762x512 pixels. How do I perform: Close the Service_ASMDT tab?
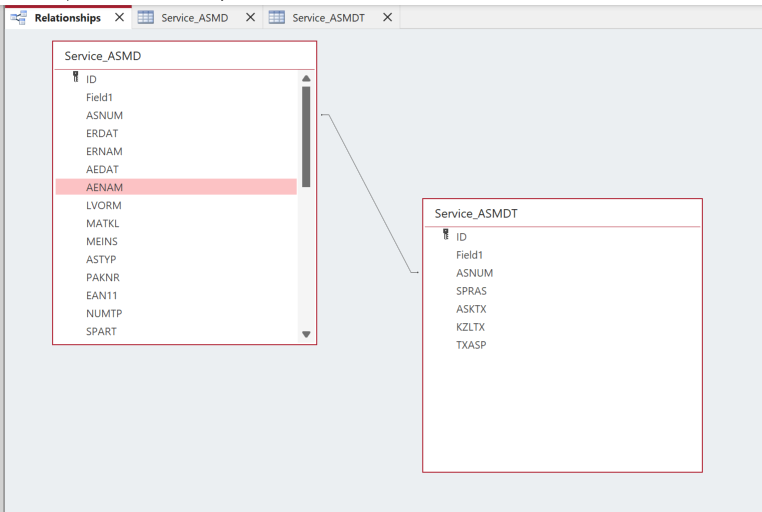pyautogui.click(x=387, y=18)
